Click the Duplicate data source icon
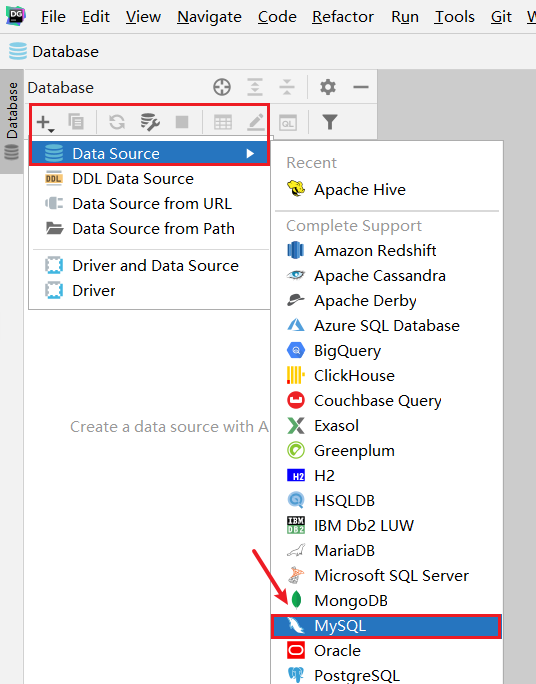 coord(76,122)
